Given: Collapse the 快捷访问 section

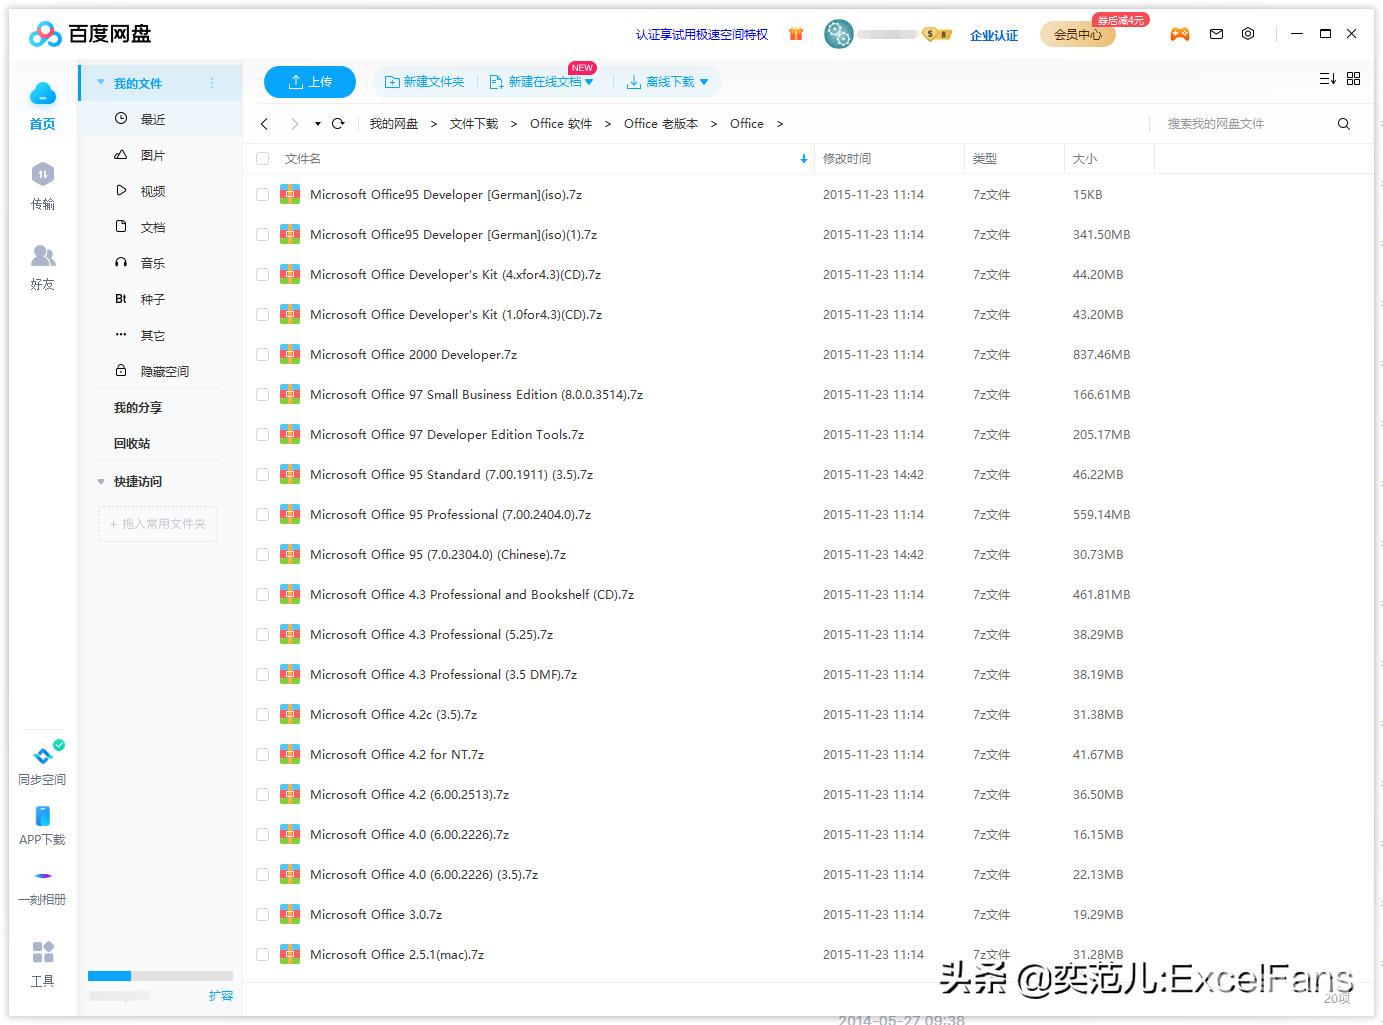Looking at the screenshot, I should pos(101,482).
